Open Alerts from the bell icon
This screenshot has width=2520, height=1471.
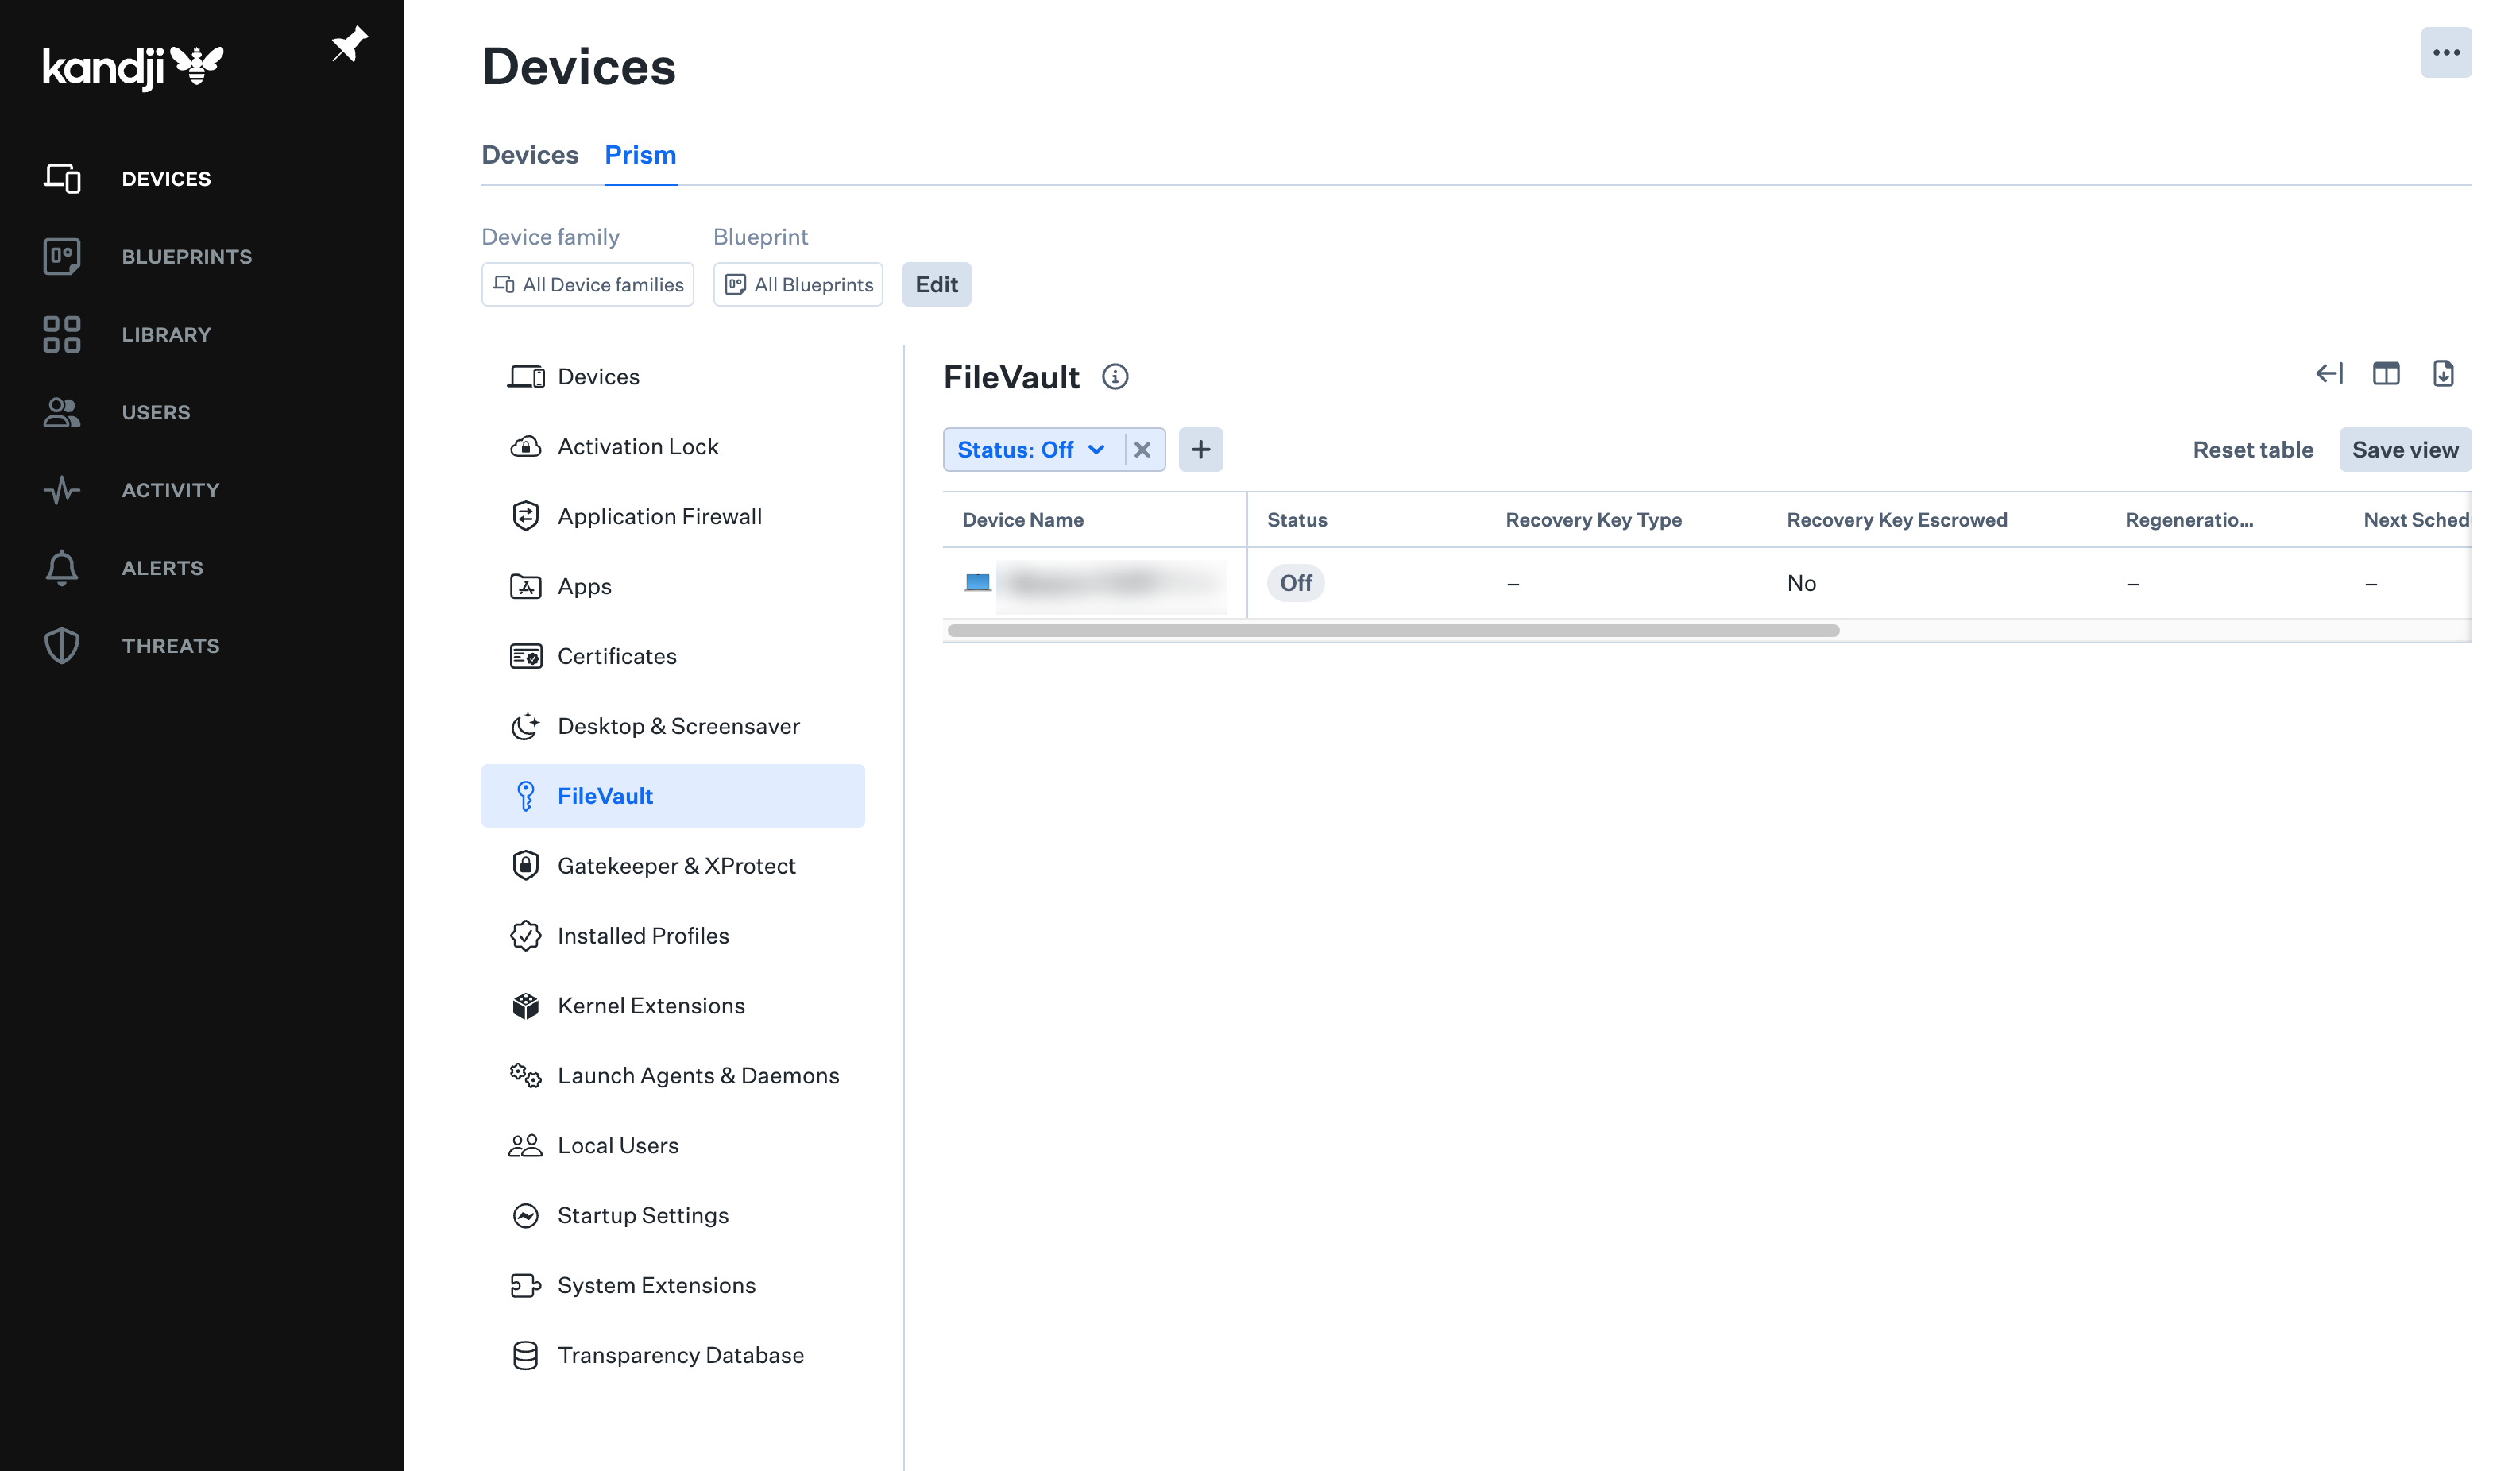(62, 568)
